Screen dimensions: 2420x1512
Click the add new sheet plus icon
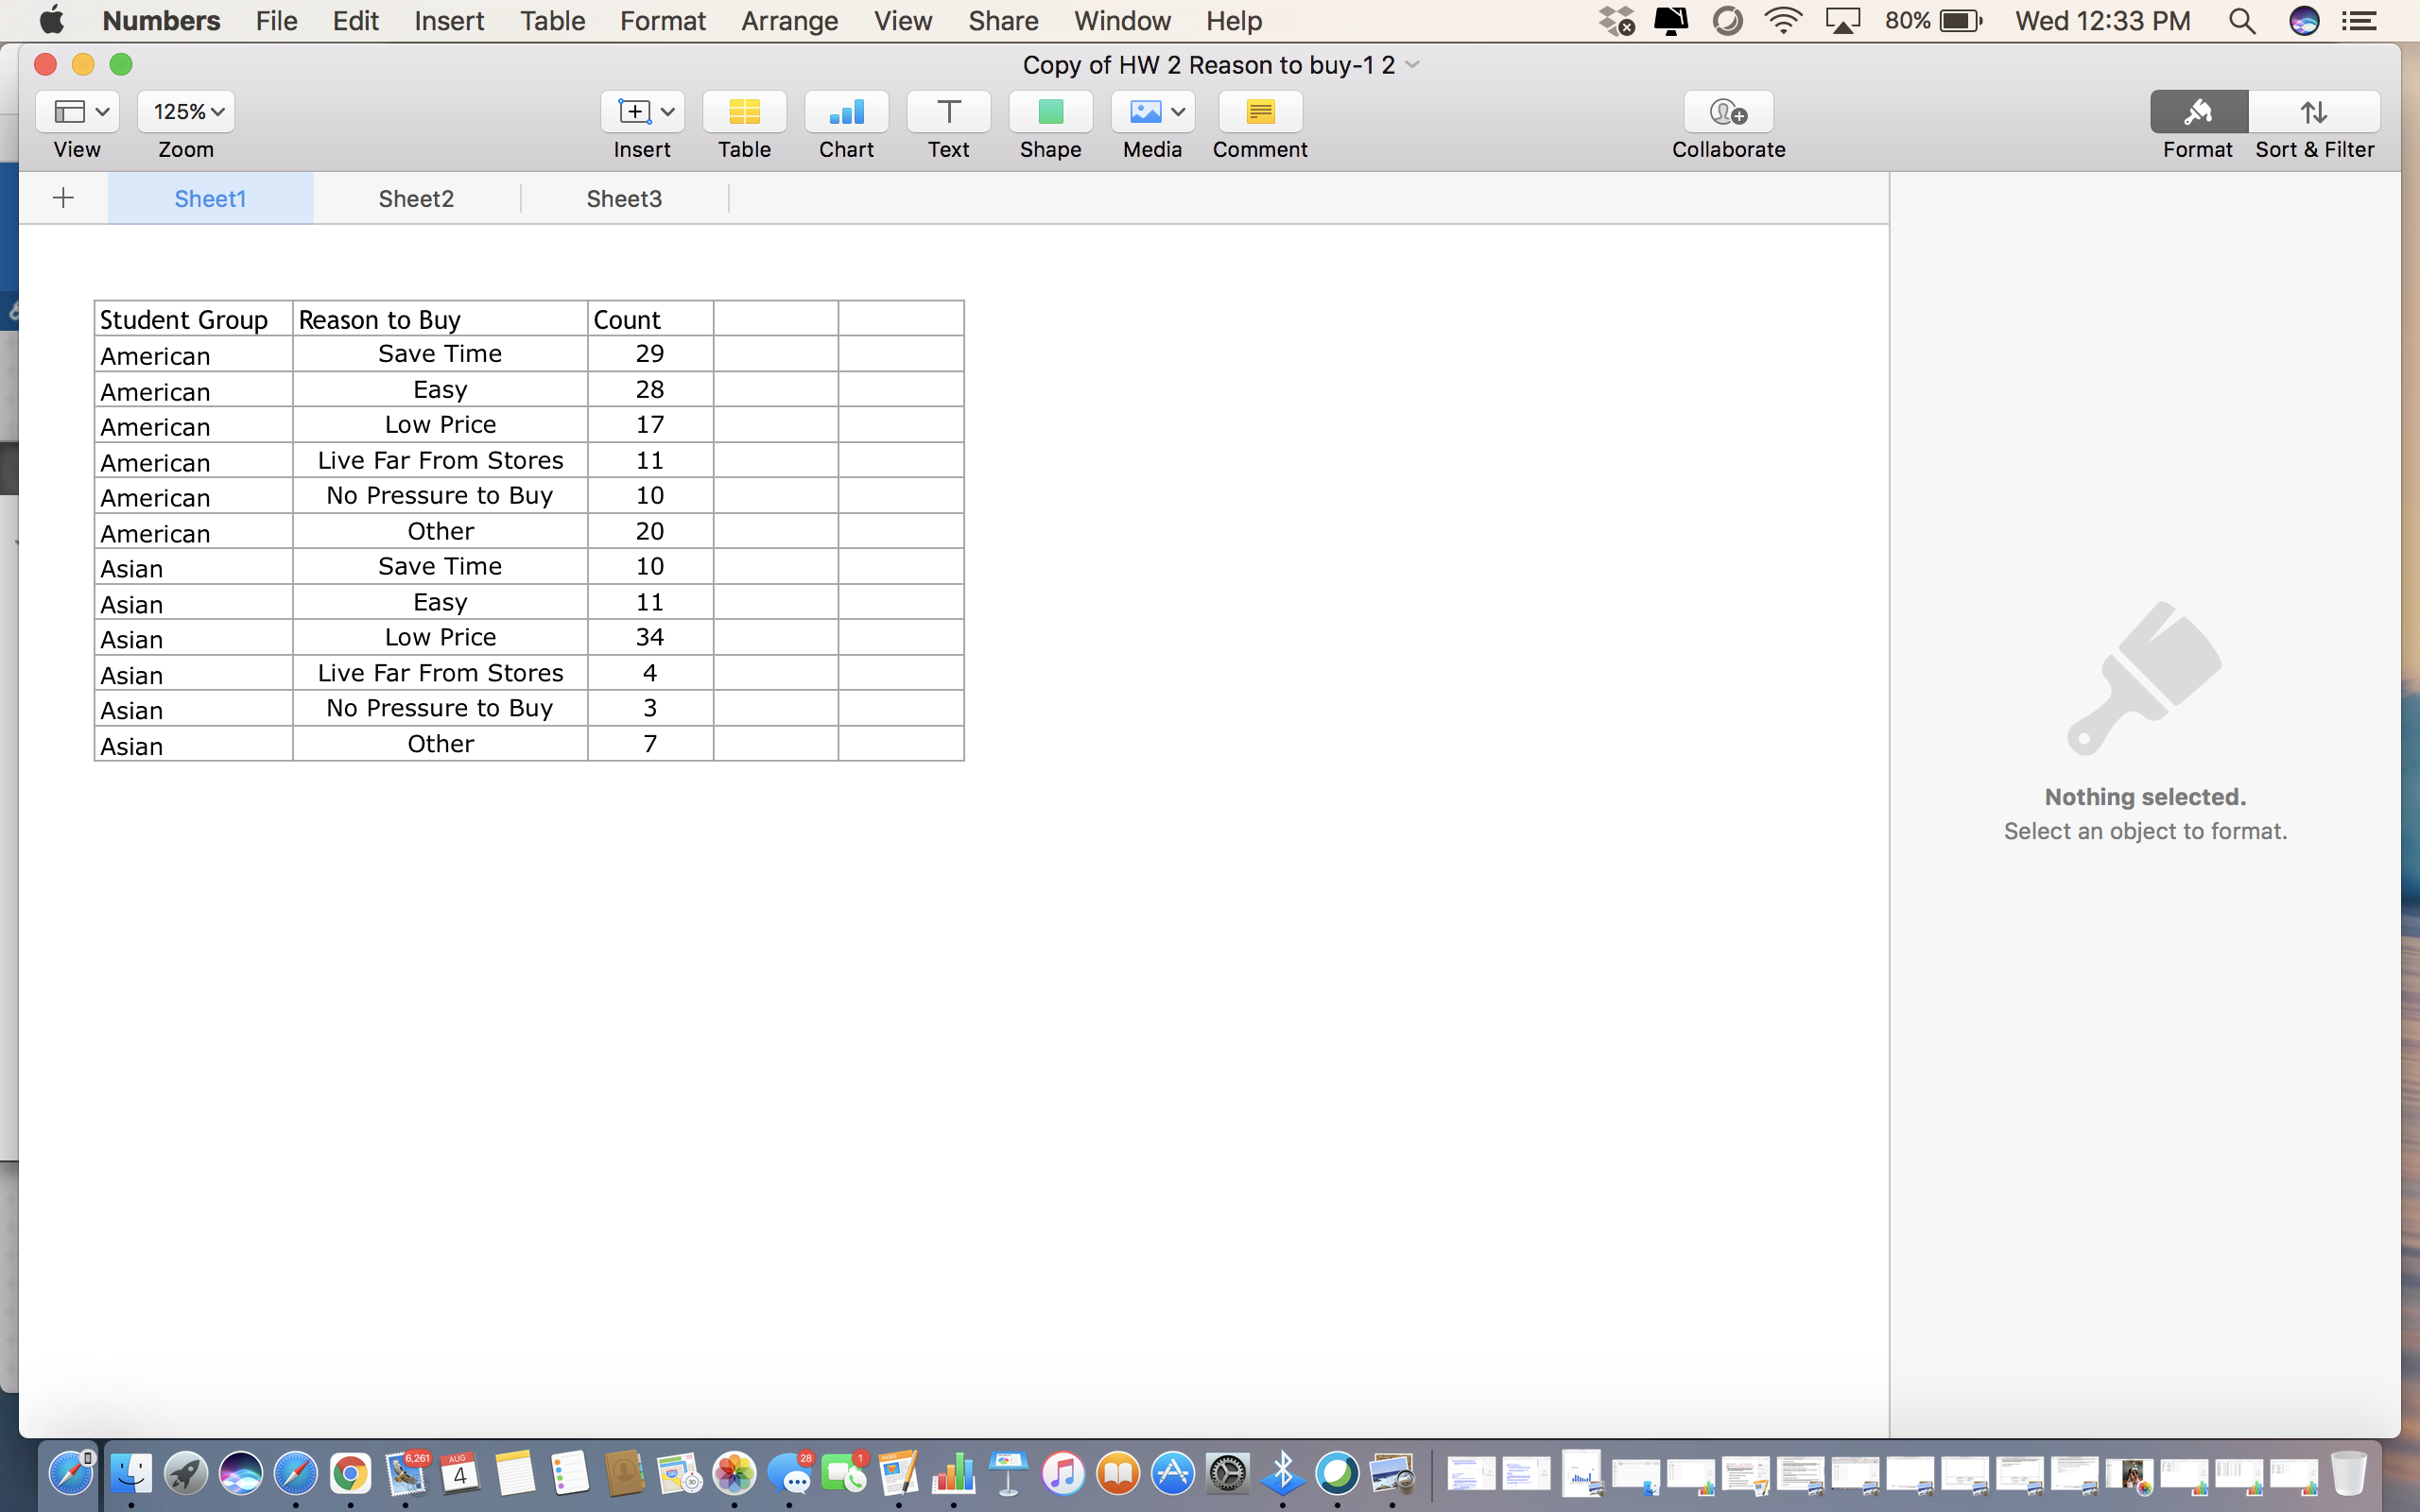pyautogui.click(x=63, y=198)
